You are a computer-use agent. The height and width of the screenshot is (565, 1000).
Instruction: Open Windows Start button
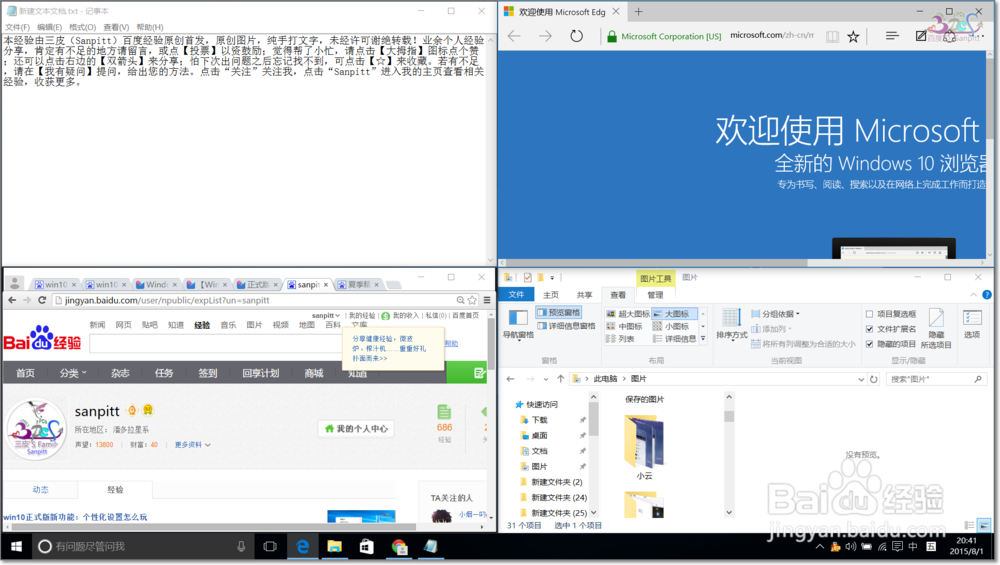[17, 547]
